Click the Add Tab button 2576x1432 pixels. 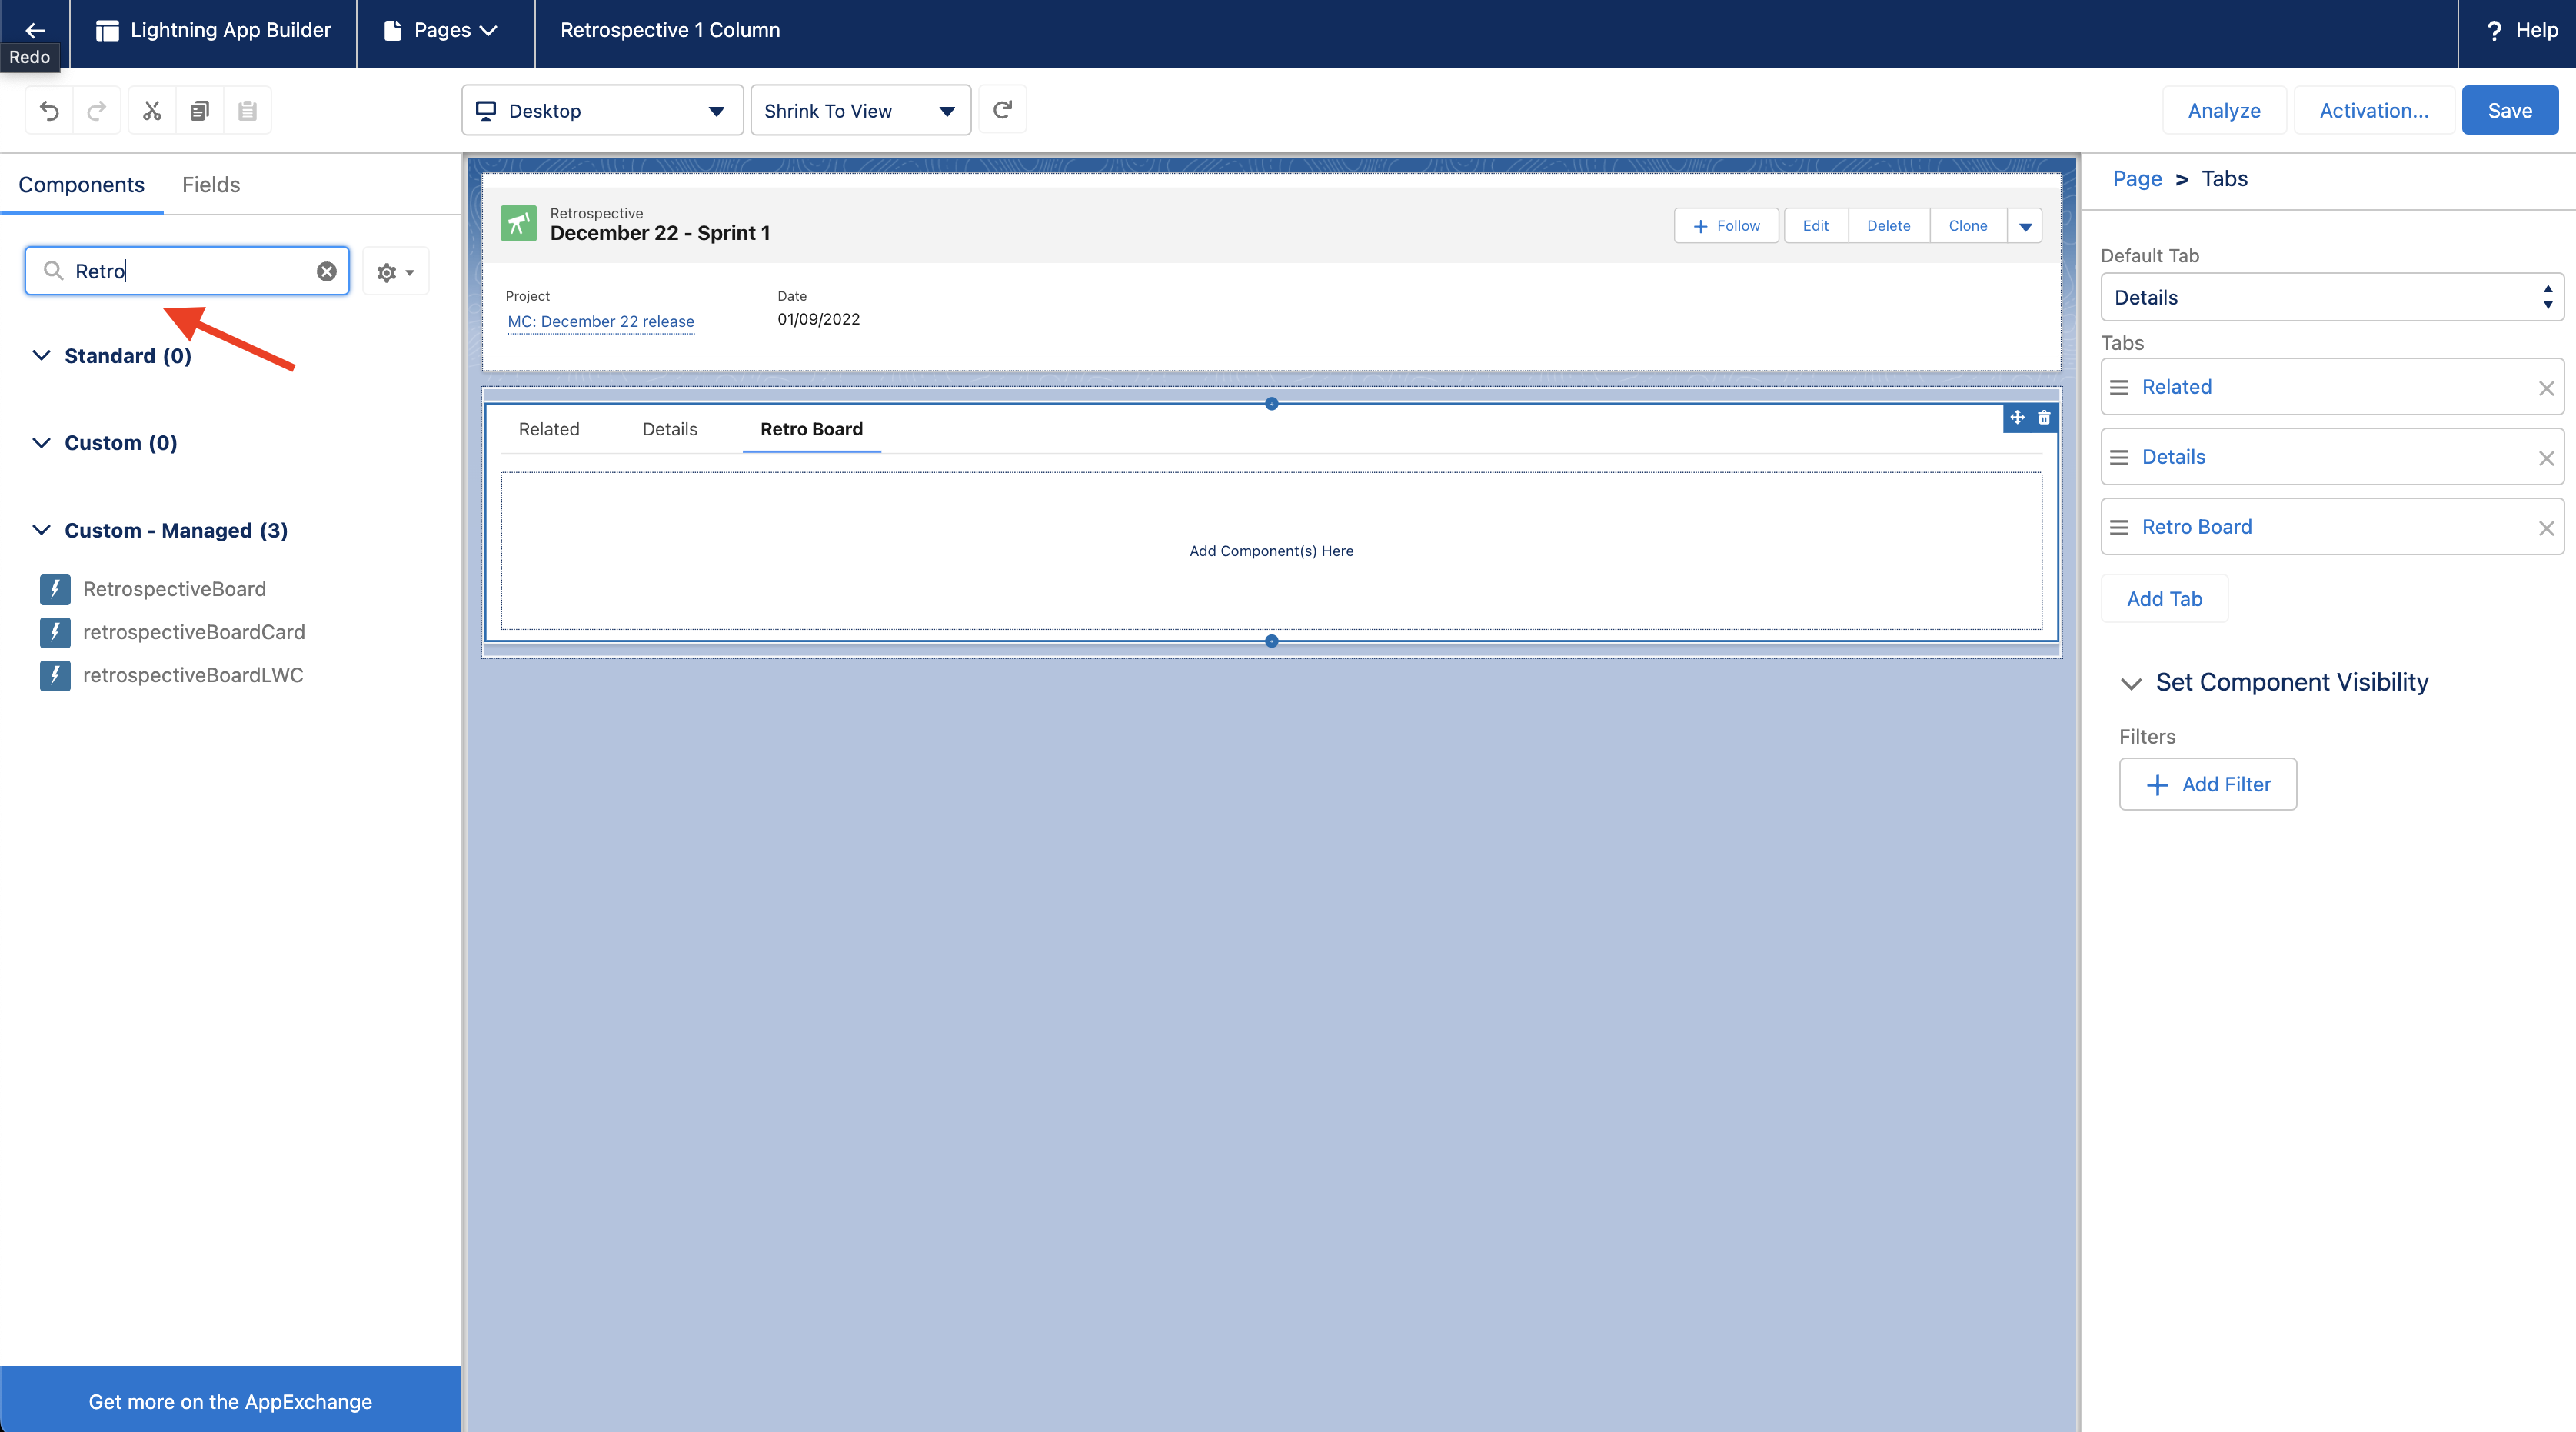2164,598
